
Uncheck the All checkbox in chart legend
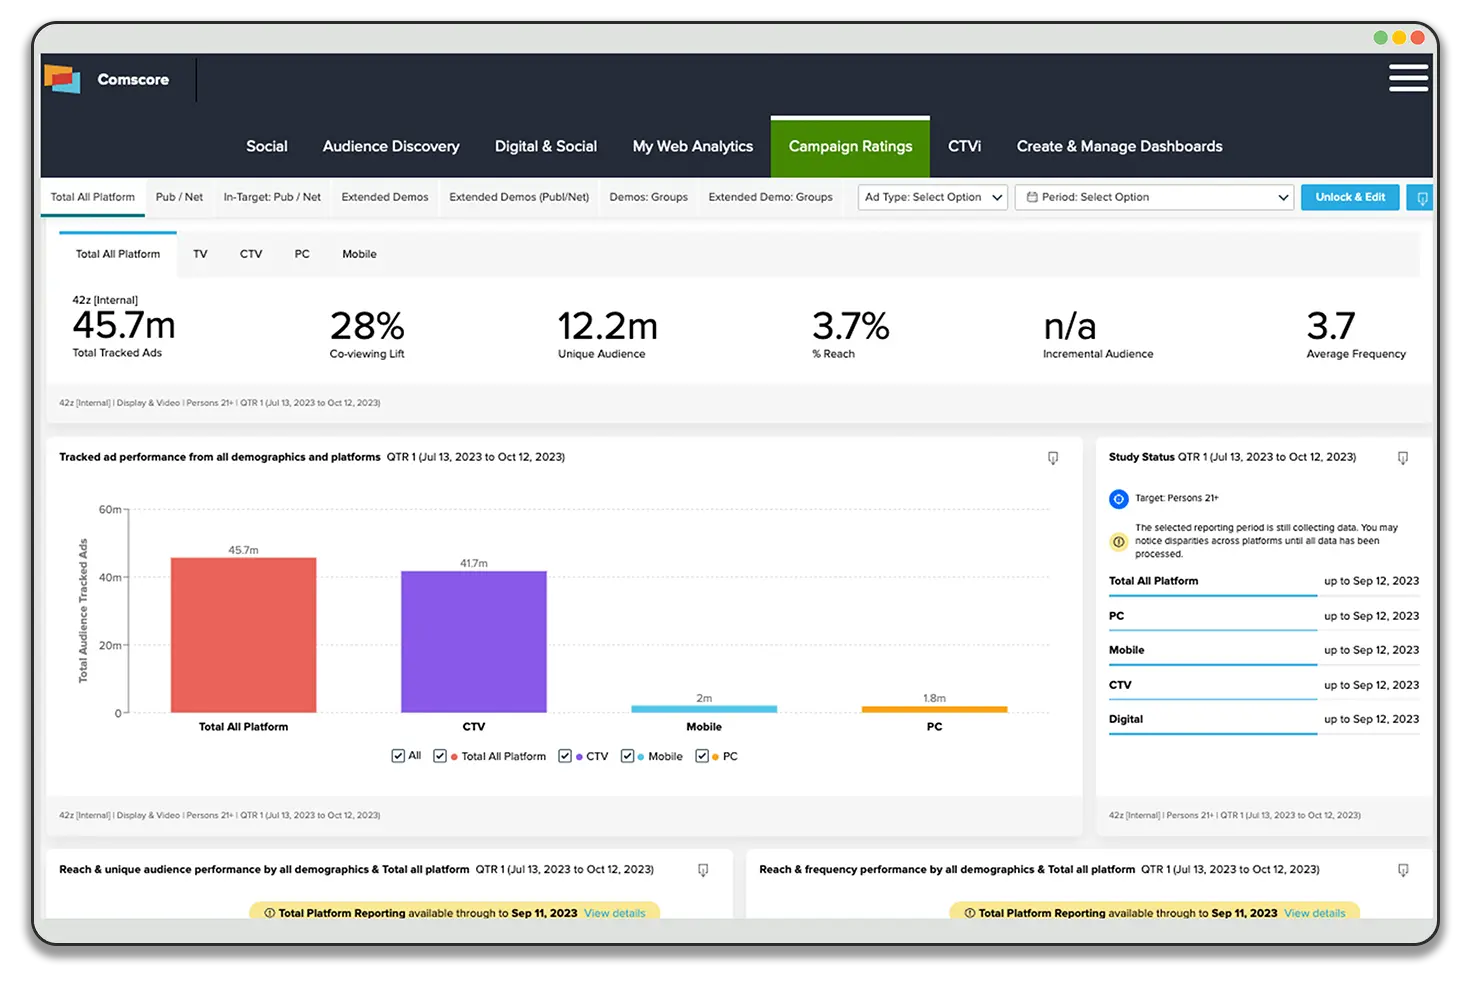tap(398, 756)
